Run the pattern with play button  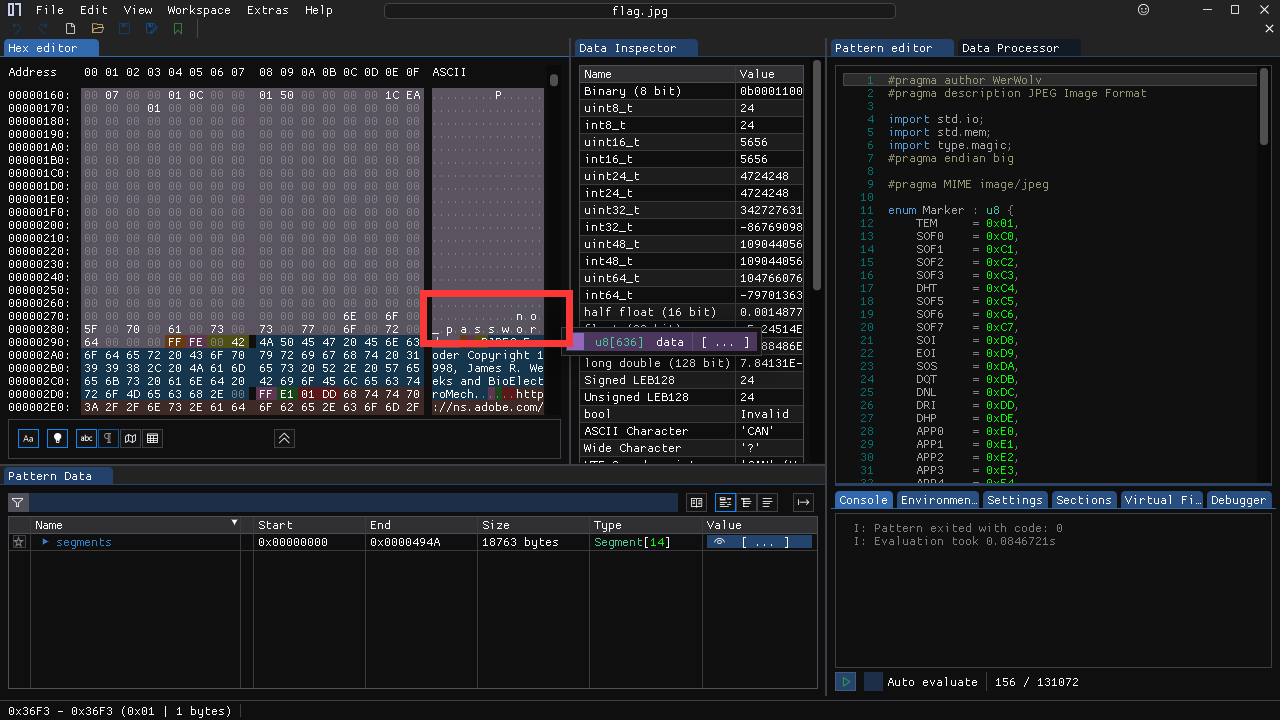click(x=846, y=682)
